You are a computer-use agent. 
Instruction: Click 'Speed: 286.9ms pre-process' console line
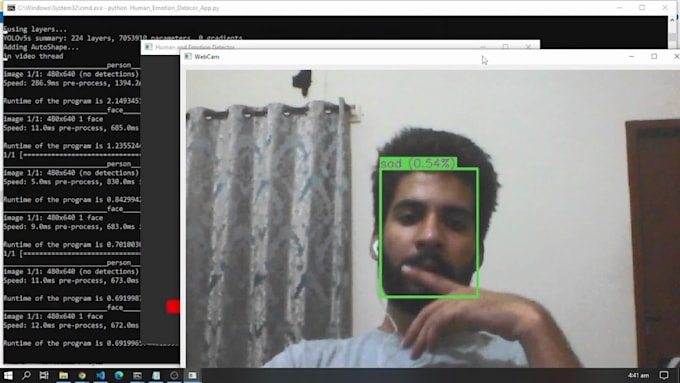(x=72, y=83)
